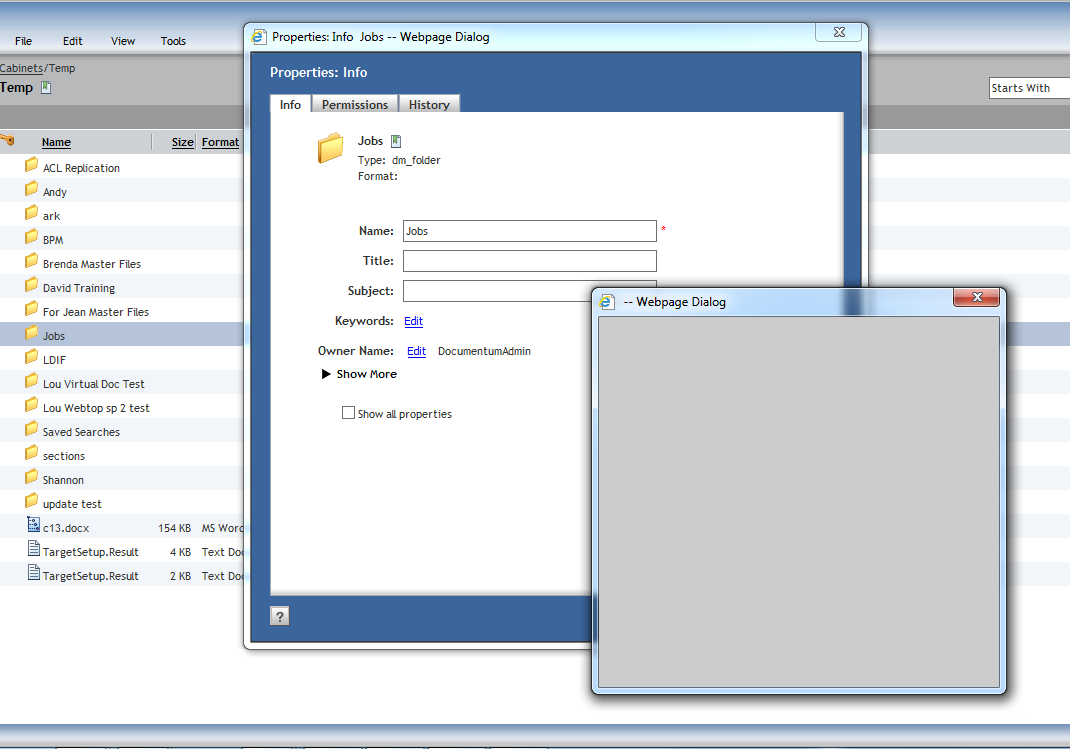Click into the Title input field
1070x749 pixels.
tap(530, 261)
